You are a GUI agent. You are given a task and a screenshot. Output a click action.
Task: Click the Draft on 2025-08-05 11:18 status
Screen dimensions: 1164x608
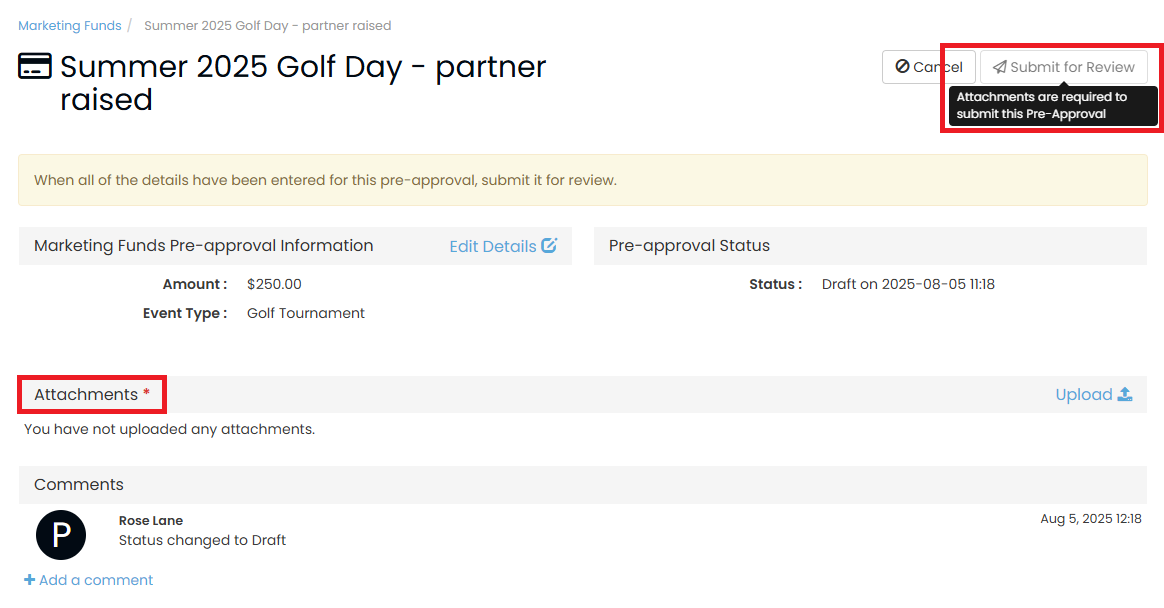pos(908,284)
